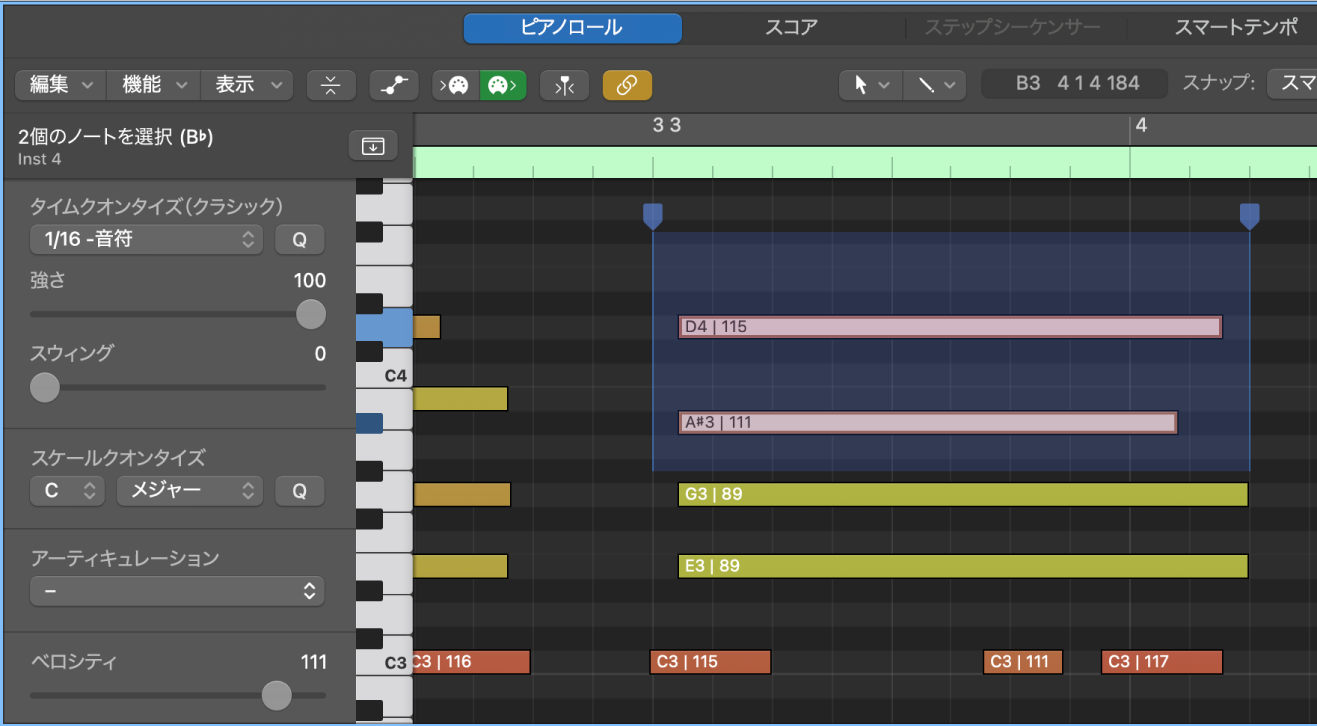Click the left cycle locator marker
Image resolution: width=1317 pixels, height=726 pixels.
point(652,215)
